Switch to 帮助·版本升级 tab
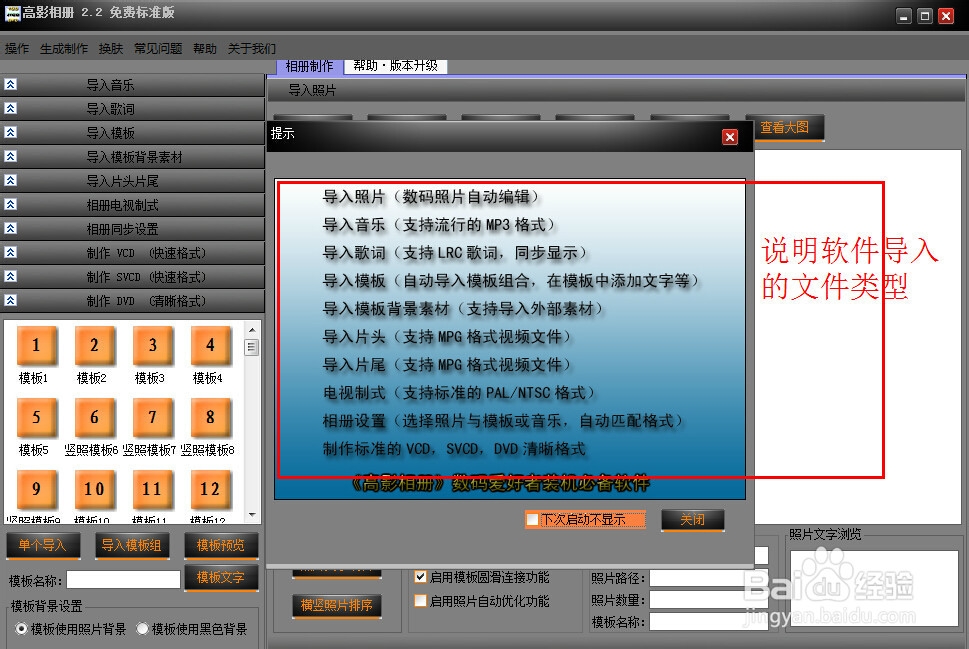Image resolution: width=969 pixels, height=649 pixels. coord(396,66)
